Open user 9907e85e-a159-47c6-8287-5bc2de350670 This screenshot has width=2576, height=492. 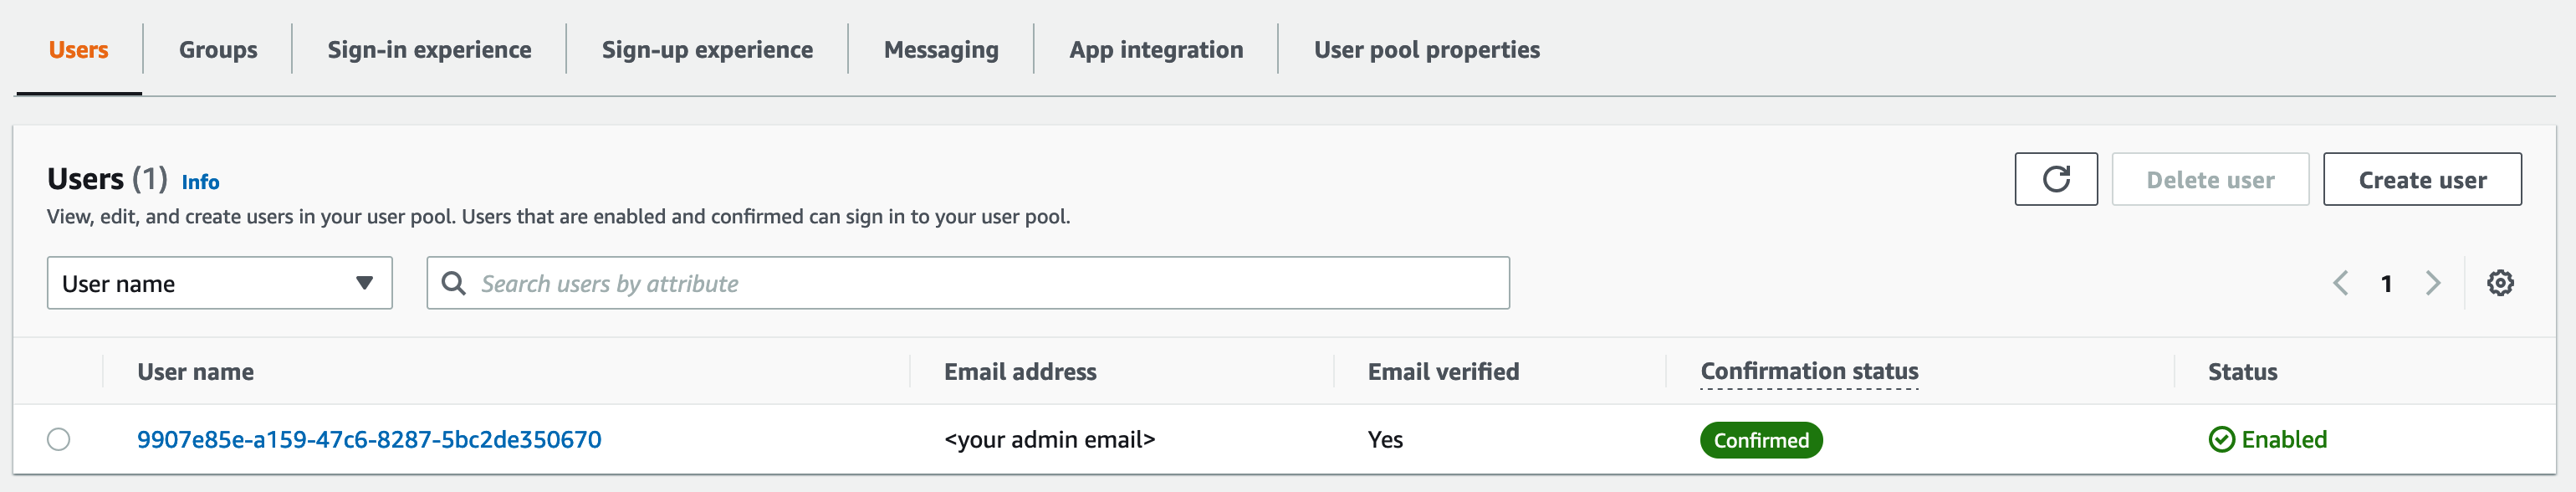(x=369, y=440)
